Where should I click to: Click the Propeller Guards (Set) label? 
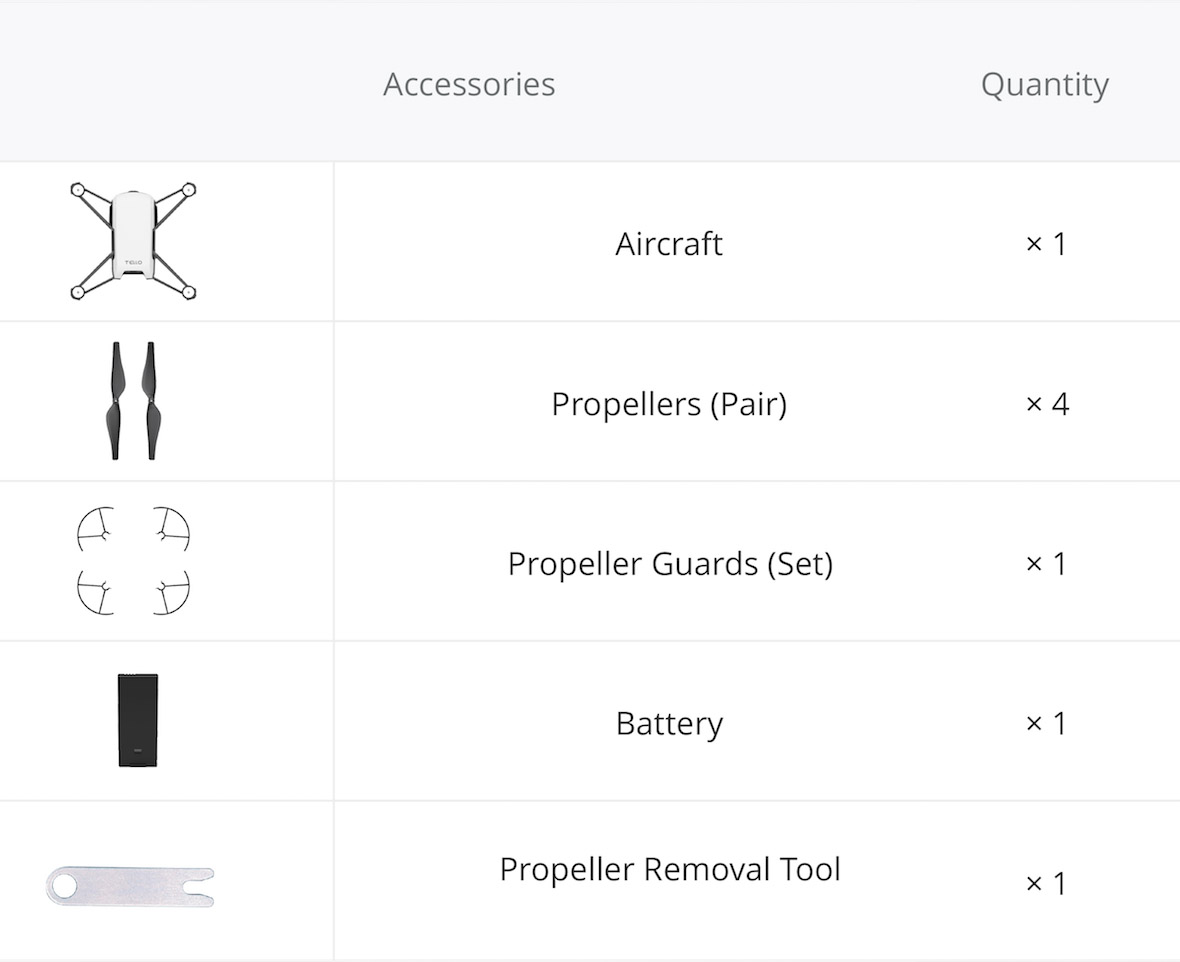click(x=670, y=564)
